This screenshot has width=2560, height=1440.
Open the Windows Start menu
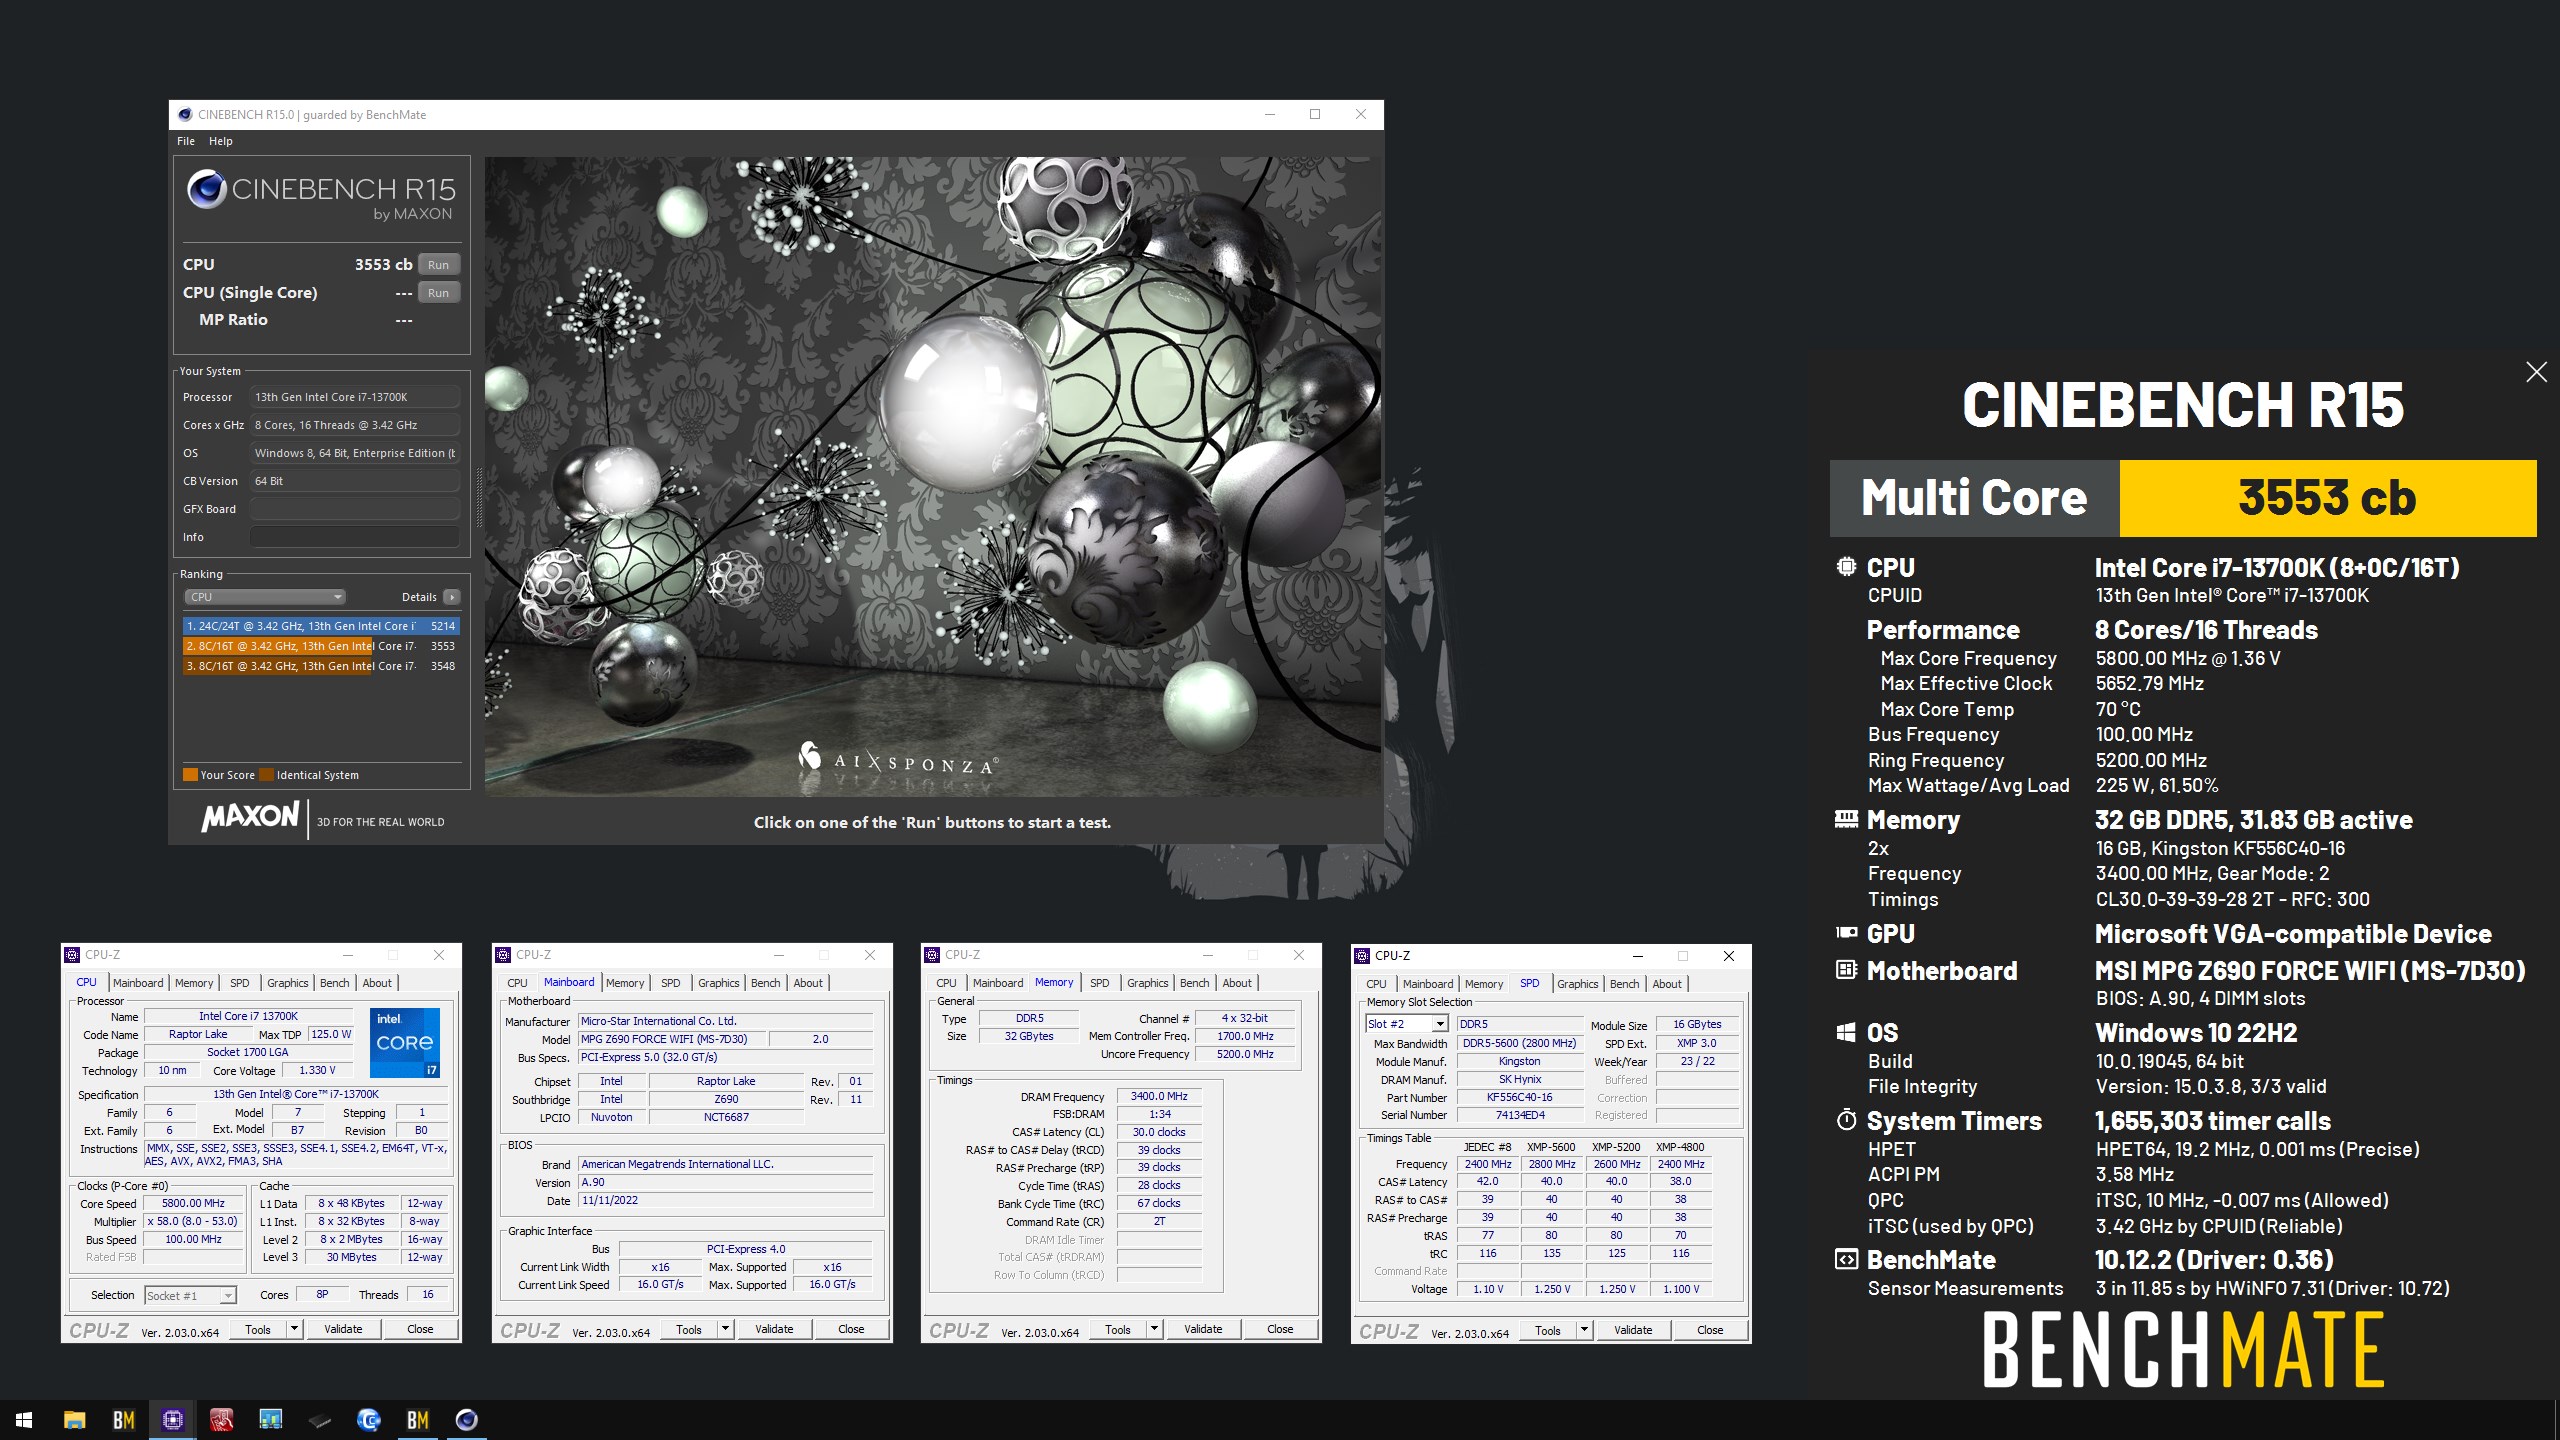pyautogui.click(x=24, y=1420)
